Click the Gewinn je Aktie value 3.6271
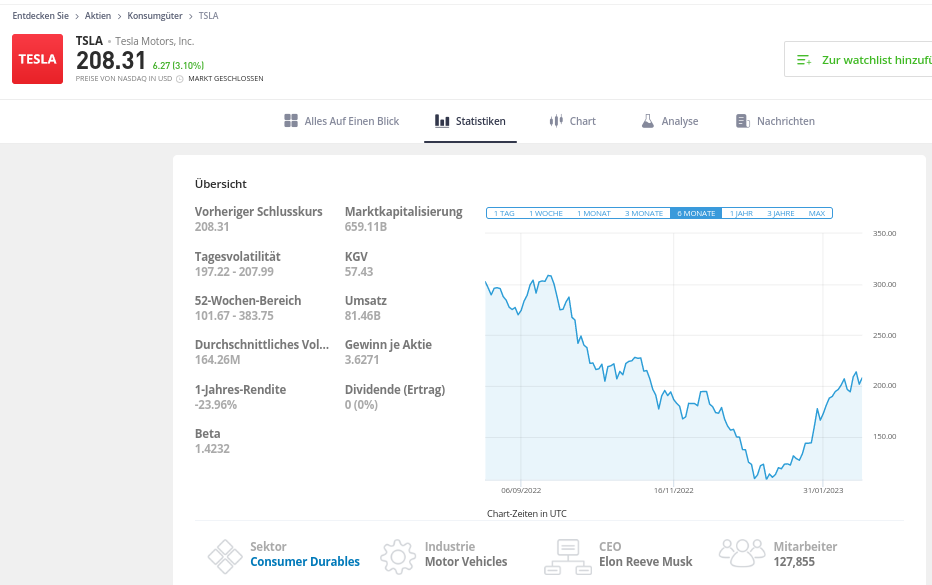932x585 pixels. 362,360
